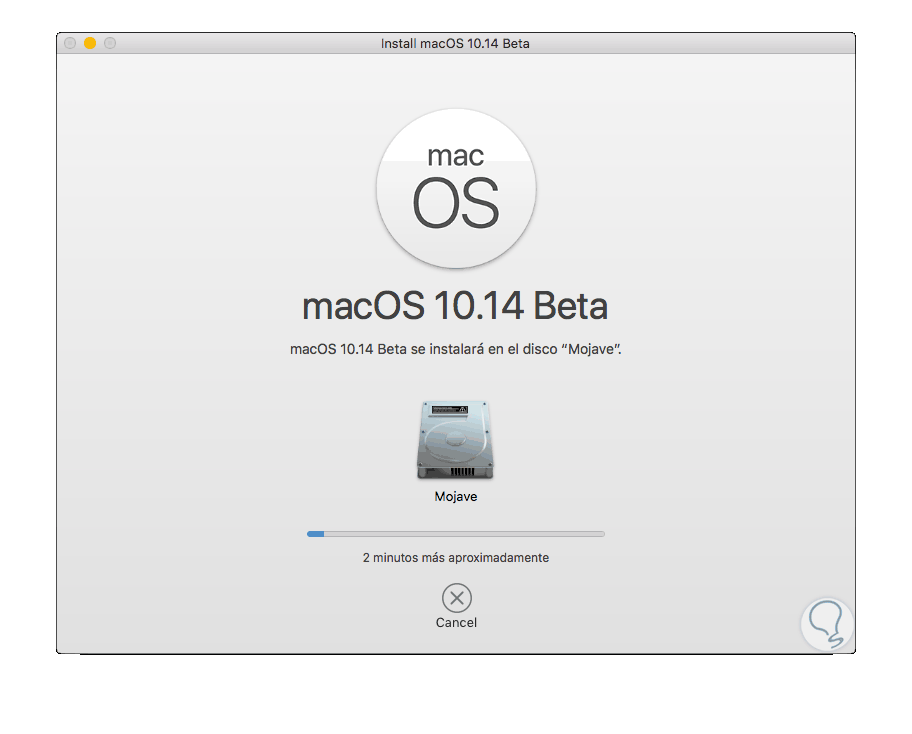Click the macOS logo circle

(x=456, y=188)
